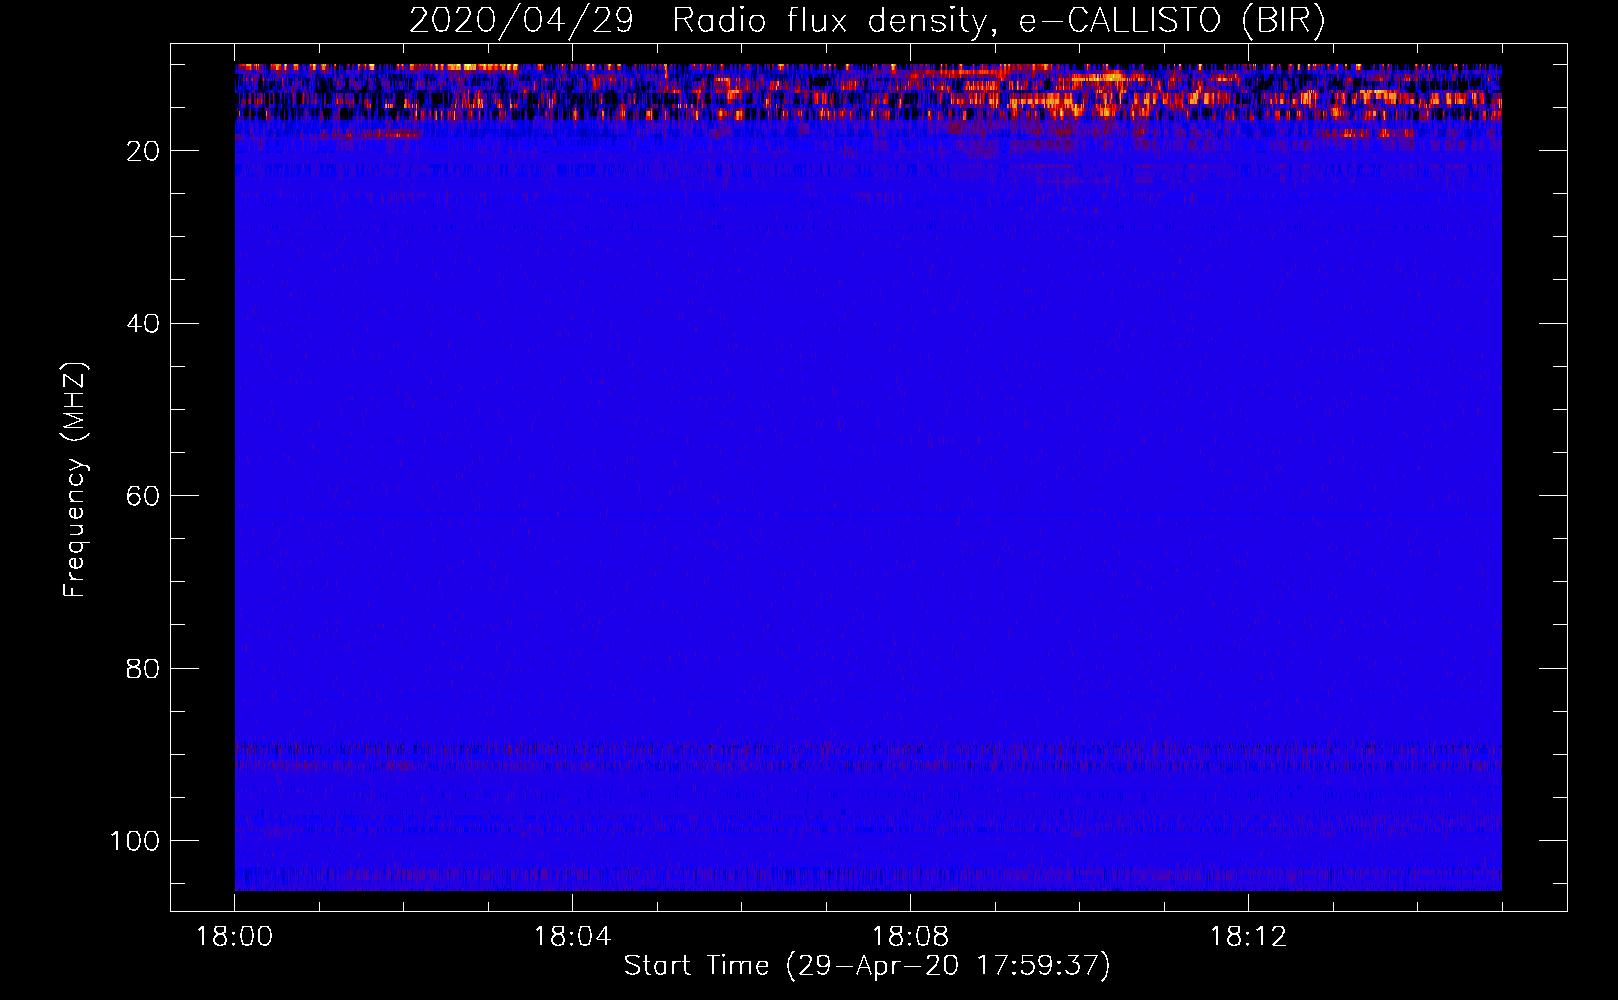
Task: Click the plot title '2020/04/29 Radio flux density, e-CALLISTO (BIR)'
Action: [x=867, y=20]
